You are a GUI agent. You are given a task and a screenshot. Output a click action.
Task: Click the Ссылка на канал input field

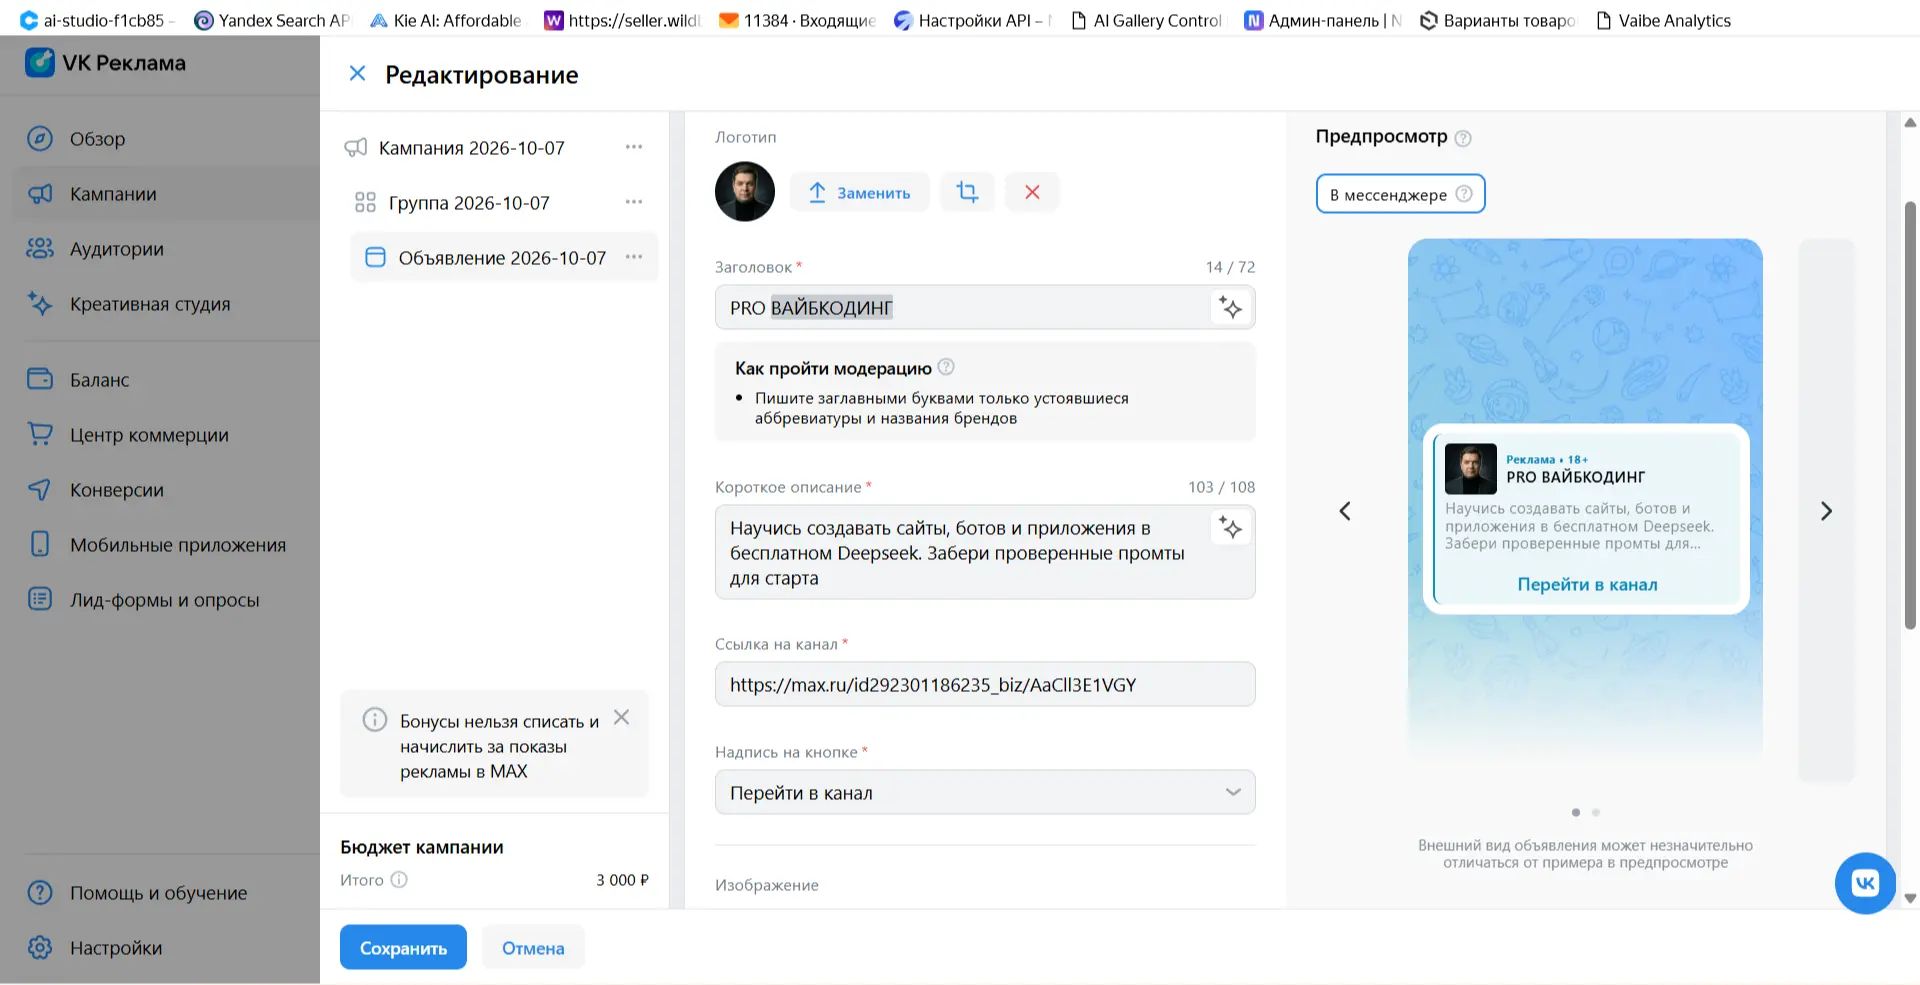(985, 685)
